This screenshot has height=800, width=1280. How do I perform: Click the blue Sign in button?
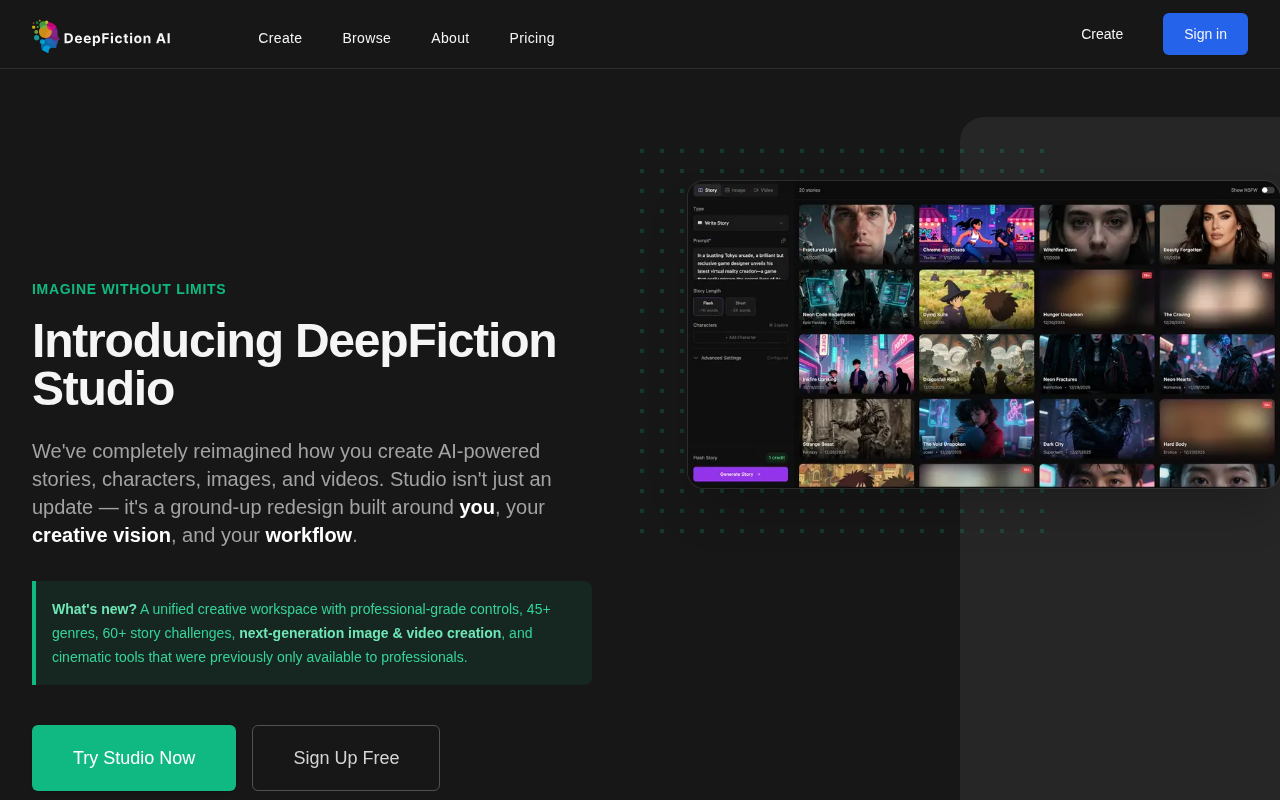1205,34
